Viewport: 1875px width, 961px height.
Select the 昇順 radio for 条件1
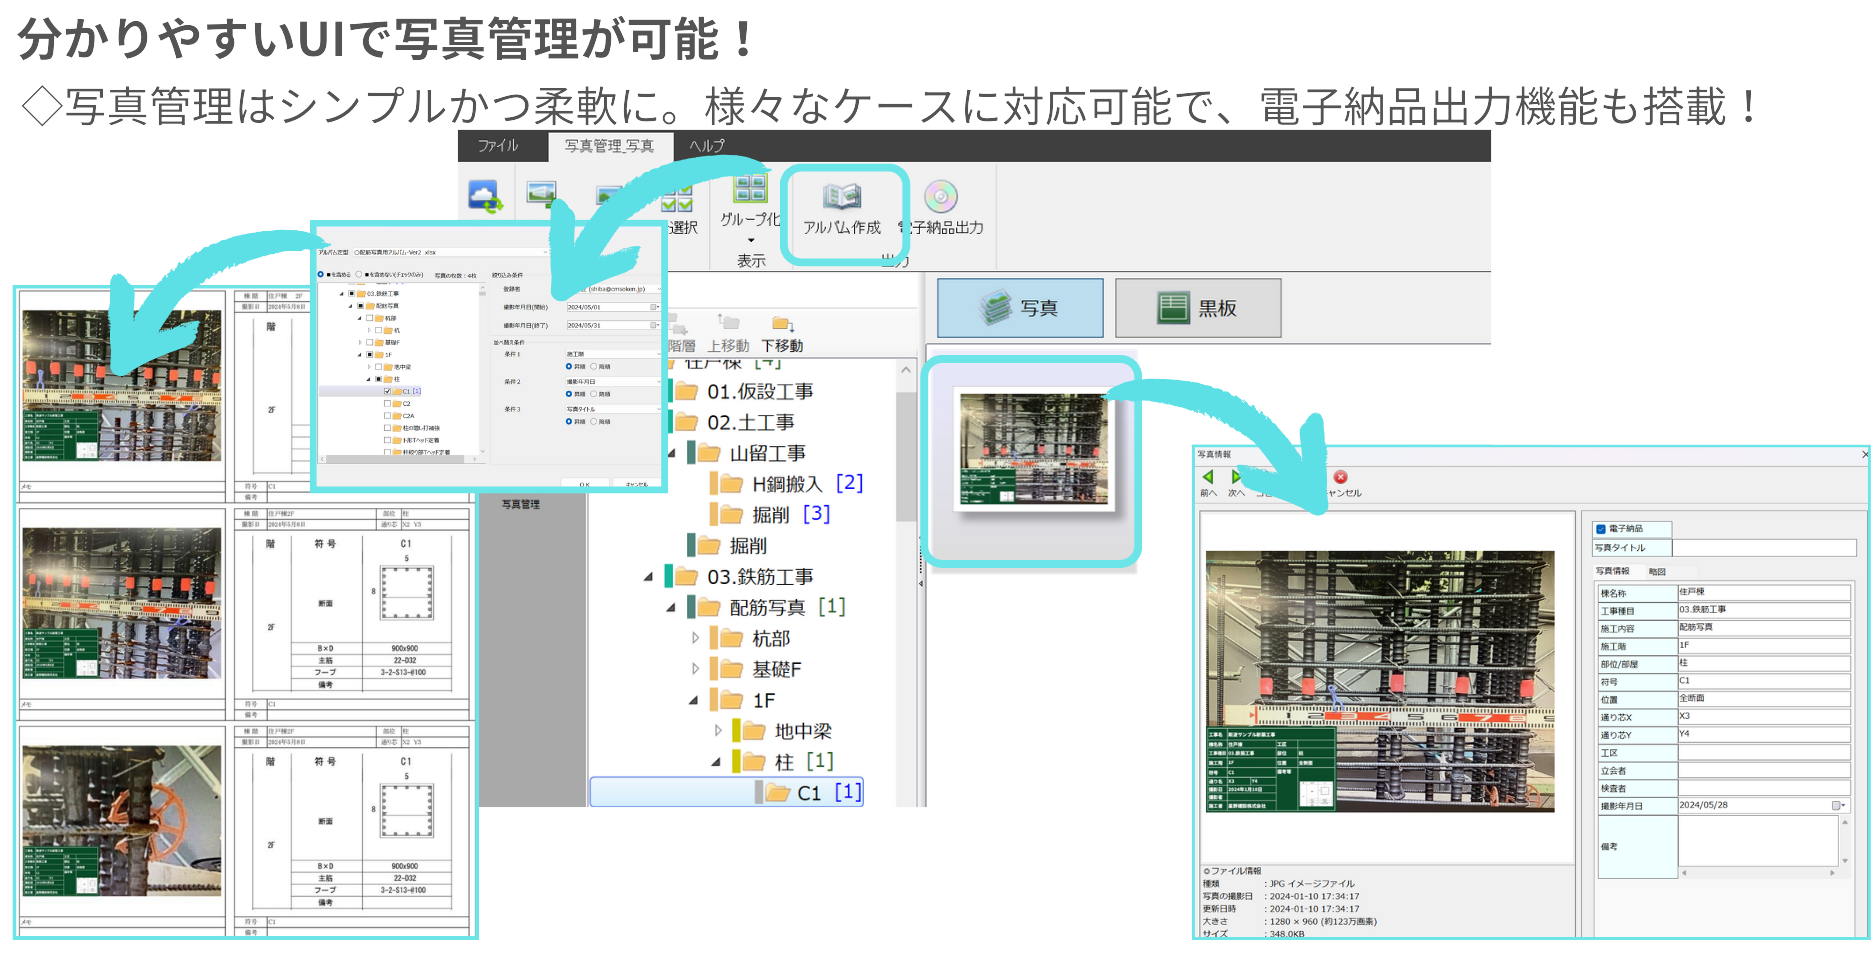click(569, 367)
